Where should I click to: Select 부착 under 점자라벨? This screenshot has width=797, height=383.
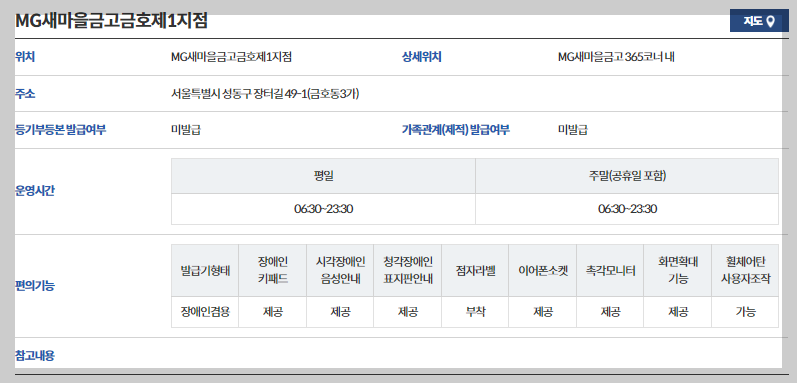[x=475, y=312]
